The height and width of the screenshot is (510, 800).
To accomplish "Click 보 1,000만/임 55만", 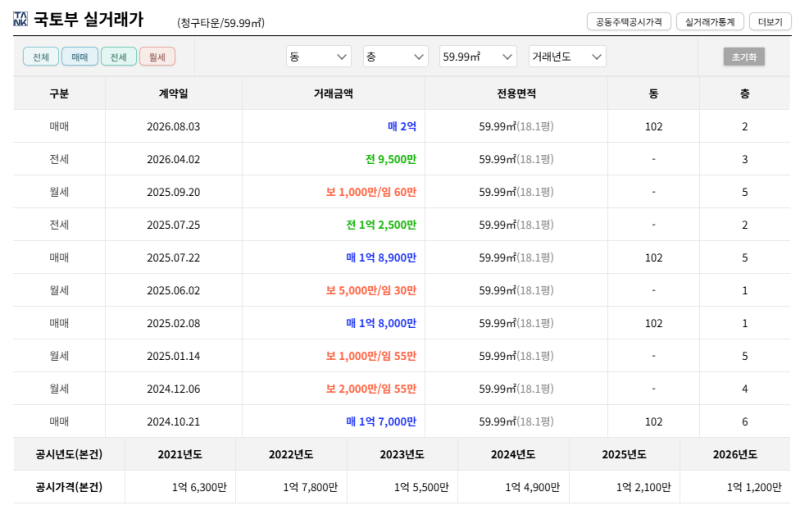I will tap(371, 356).
